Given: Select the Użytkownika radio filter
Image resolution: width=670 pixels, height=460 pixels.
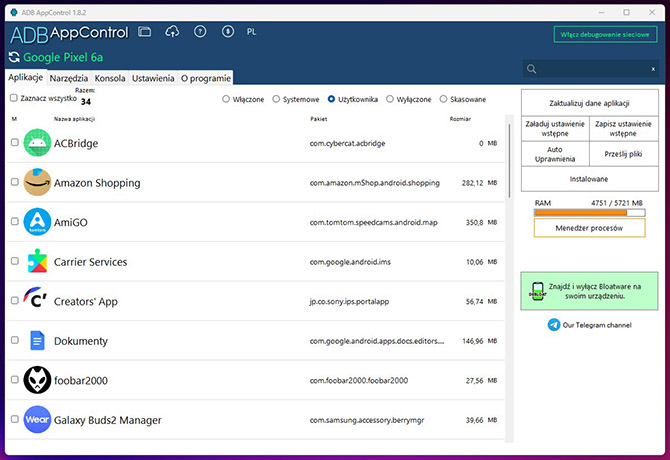Looking at the screenshot, I should pyautogui.click(x=331, y=99).
